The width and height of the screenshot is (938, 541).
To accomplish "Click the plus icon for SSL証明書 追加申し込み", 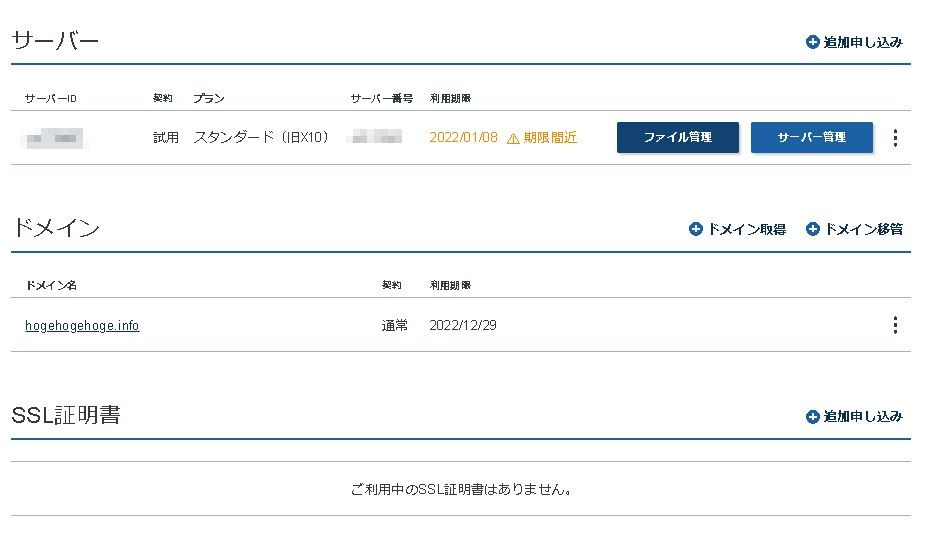I will pos(812,416).
